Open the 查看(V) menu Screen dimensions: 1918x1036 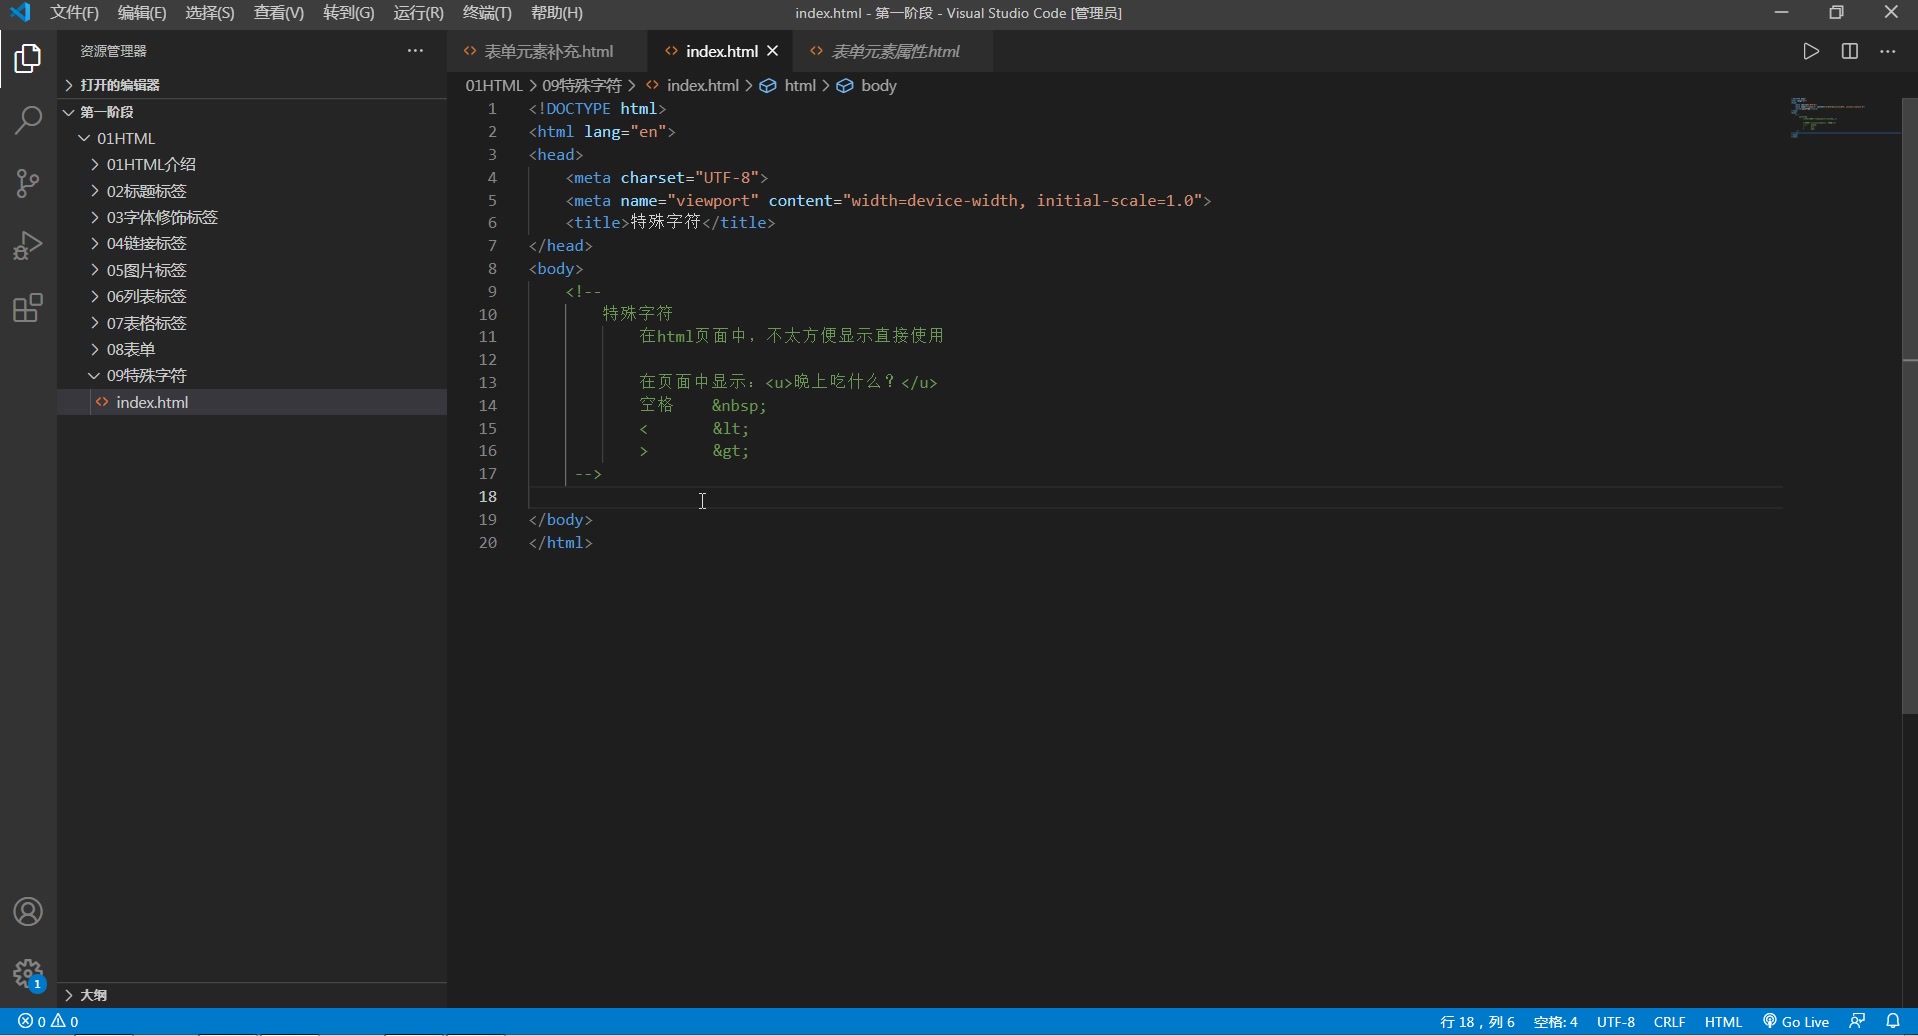tap(279, 13)
